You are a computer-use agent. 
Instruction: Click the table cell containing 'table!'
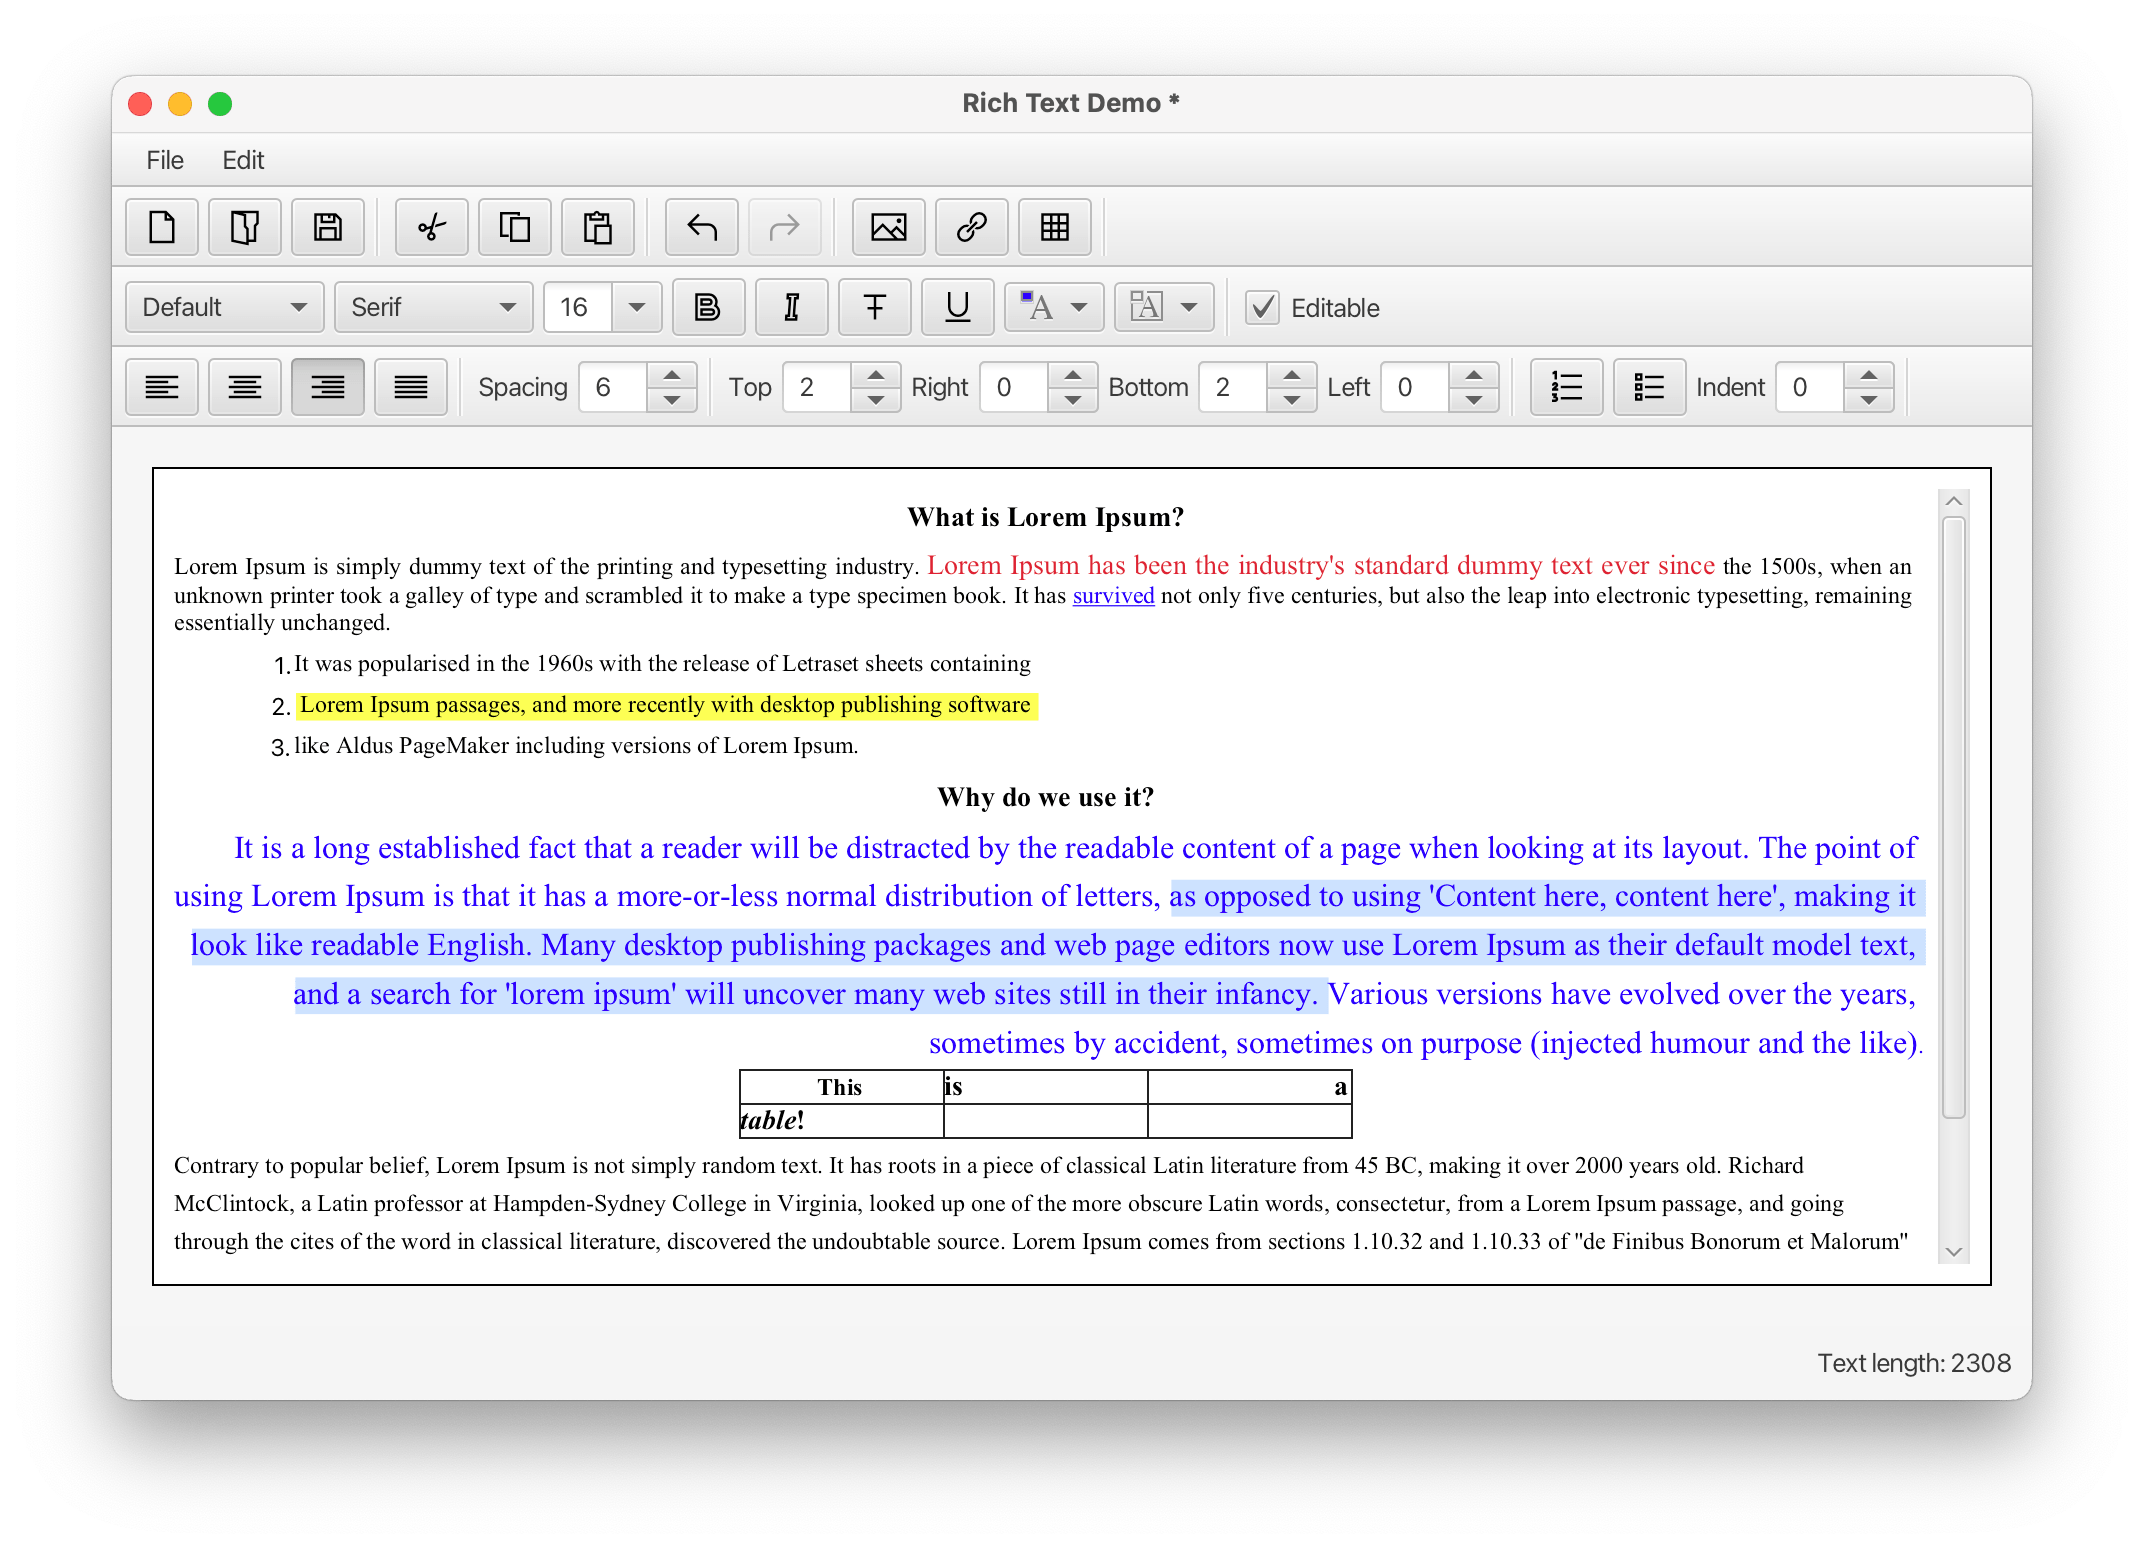click(x=841, y=1120)
